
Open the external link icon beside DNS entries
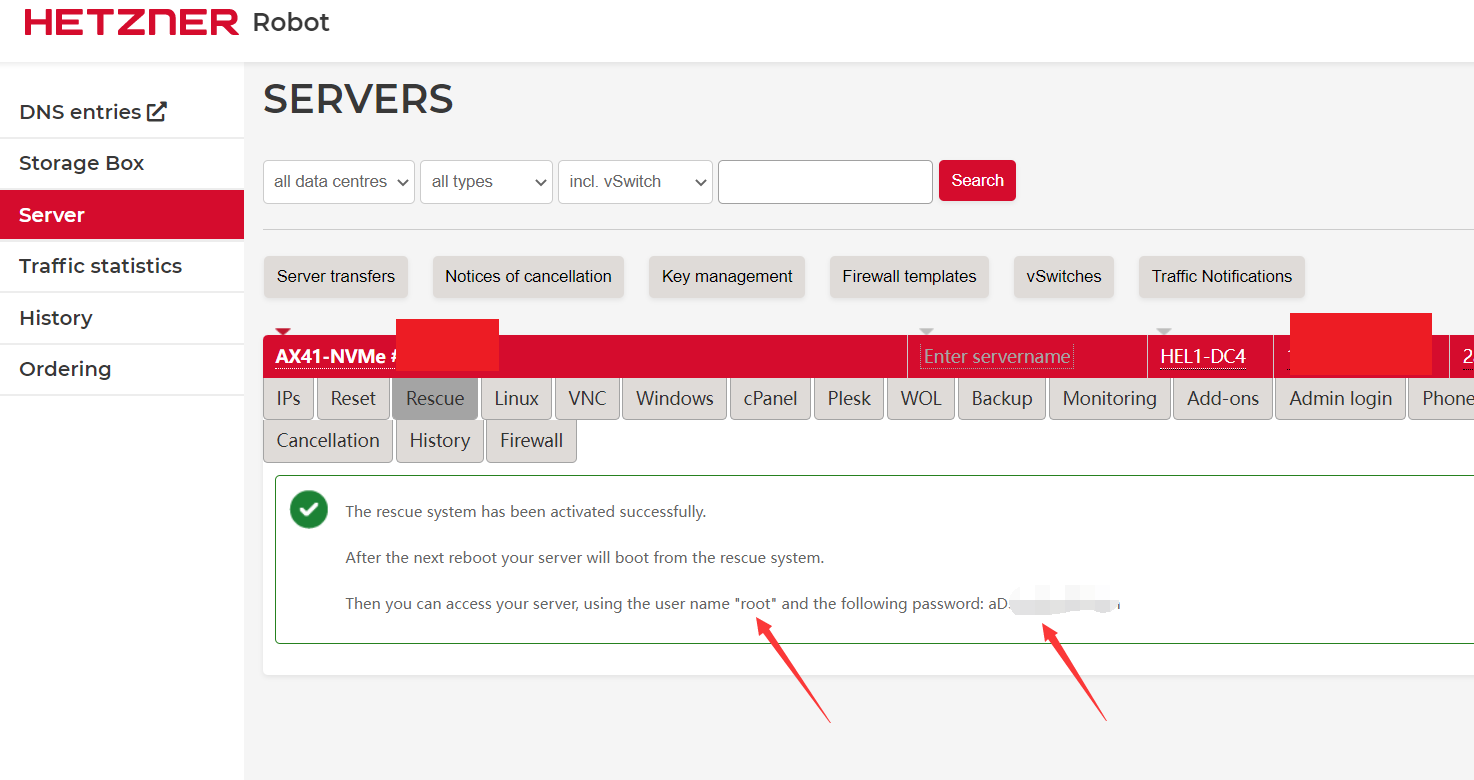[157, 112]
